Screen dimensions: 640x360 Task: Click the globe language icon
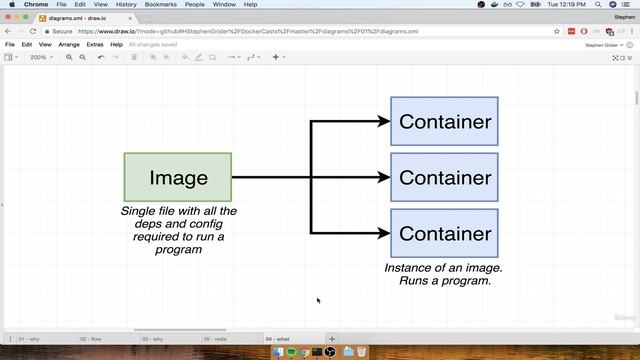(x=630, y=45)
